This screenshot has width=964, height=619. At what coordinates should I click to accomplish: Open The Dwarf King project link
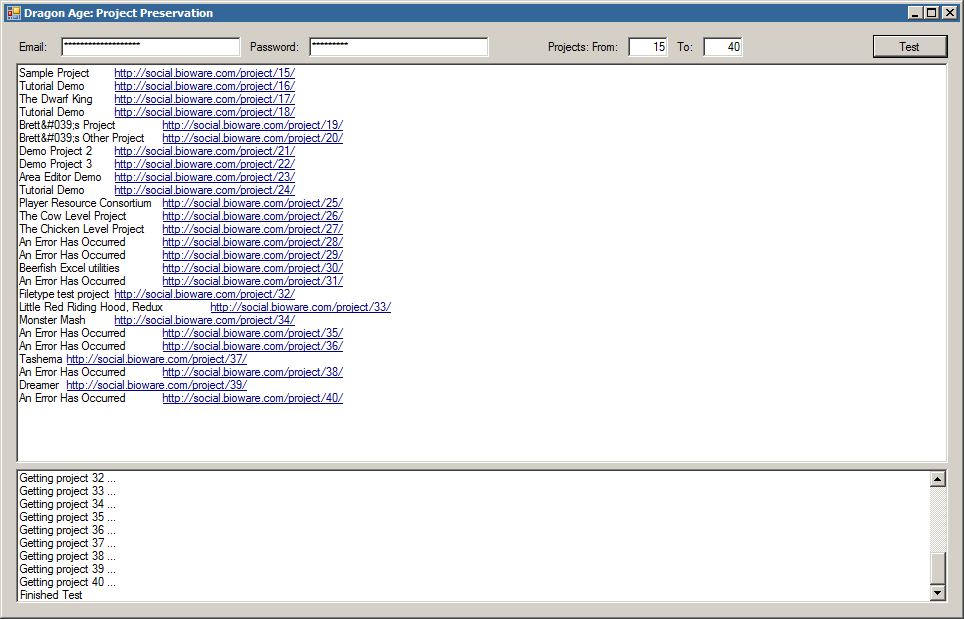[204, 99]
